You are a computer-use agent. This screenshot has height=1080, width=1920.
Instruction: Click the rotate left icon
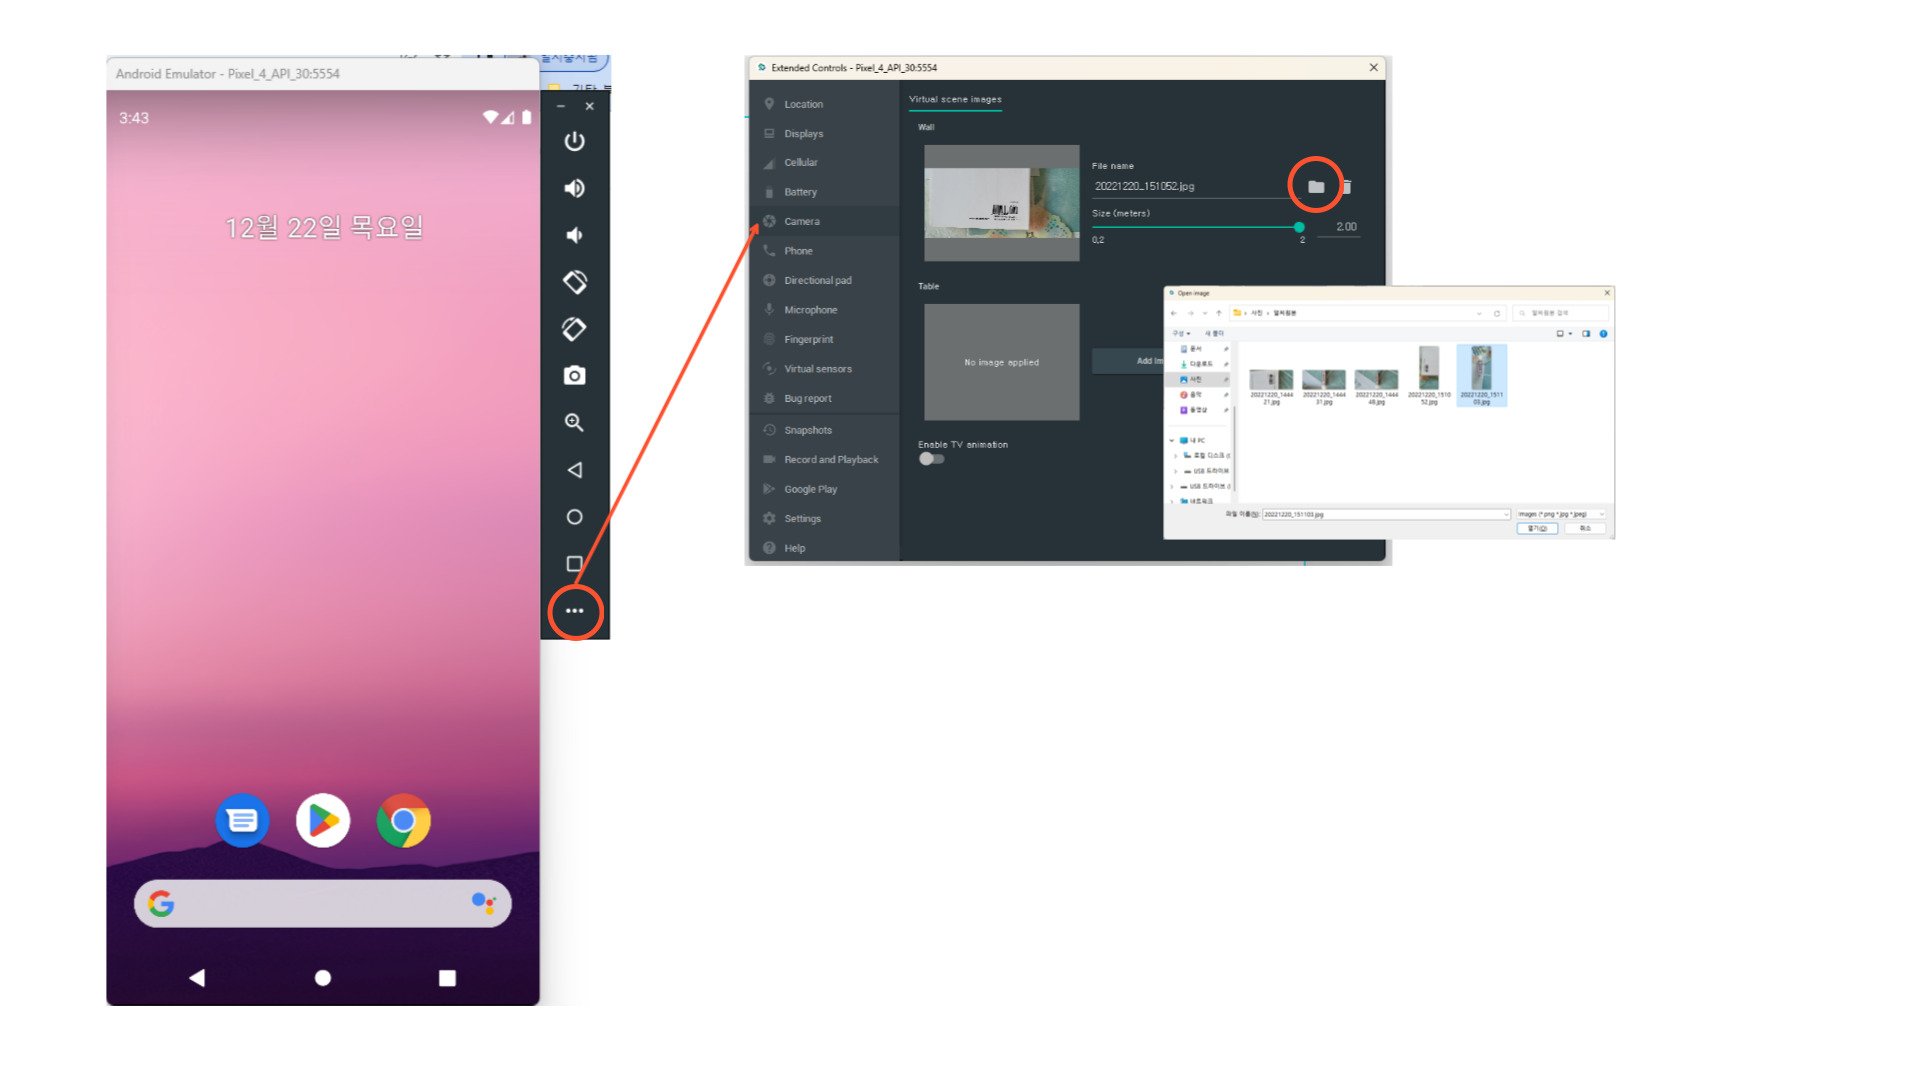[x=574, y=282]
